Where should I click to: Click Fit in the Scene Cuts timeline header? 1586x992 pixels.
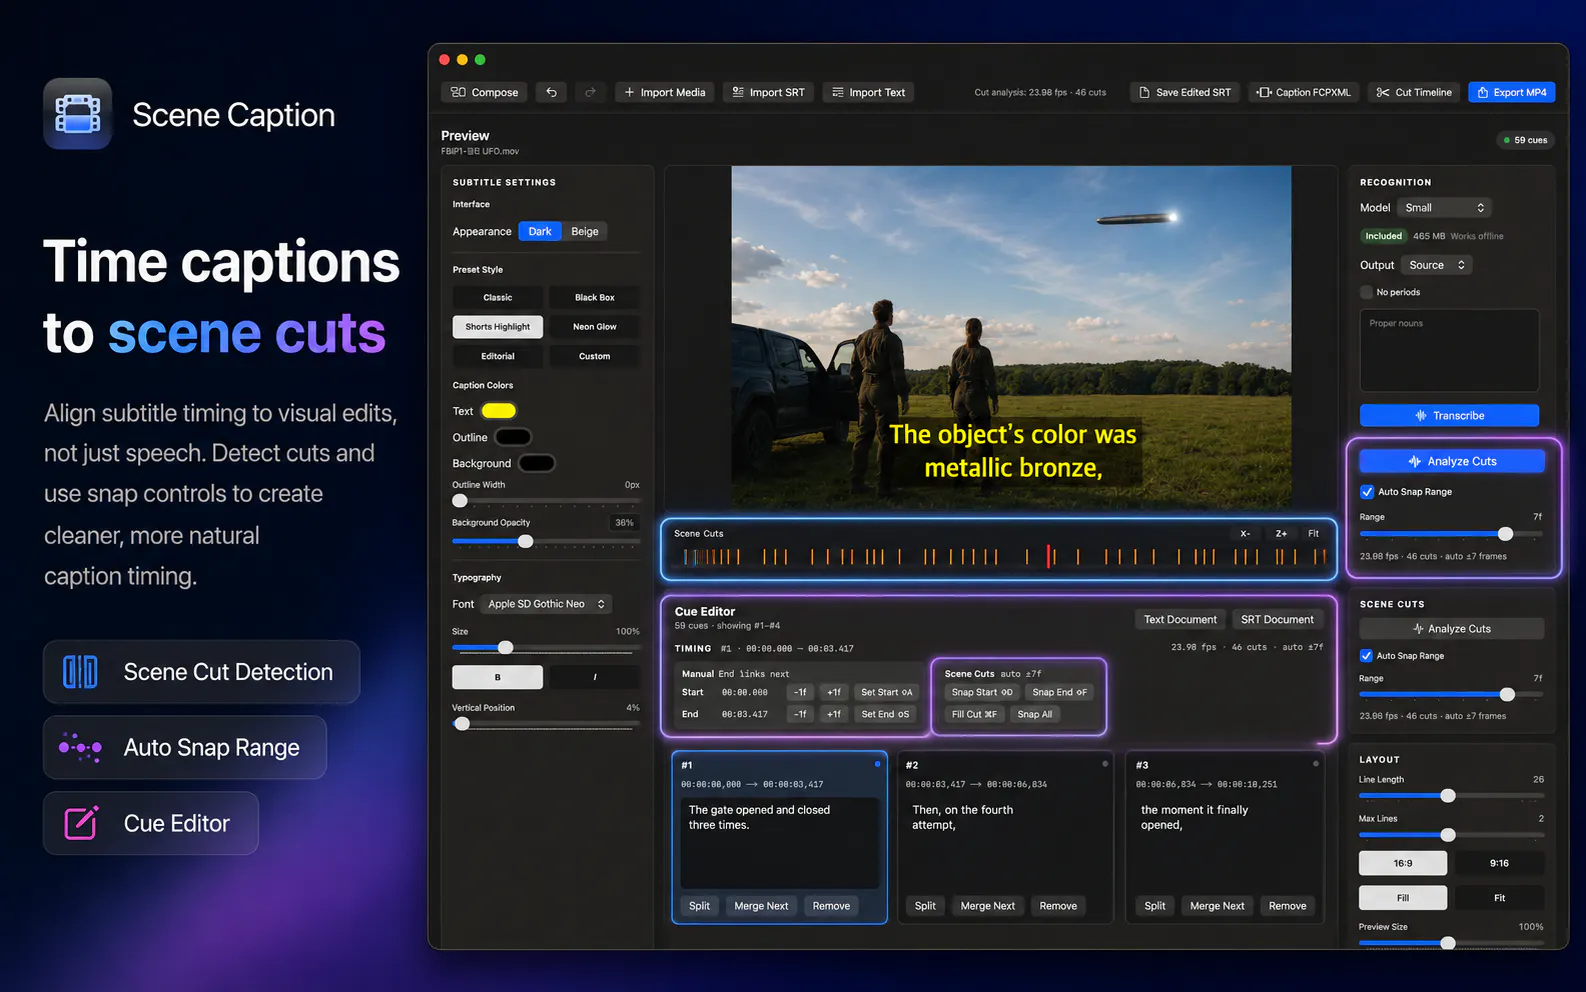pyautogui.click(x=1314, y=534)
